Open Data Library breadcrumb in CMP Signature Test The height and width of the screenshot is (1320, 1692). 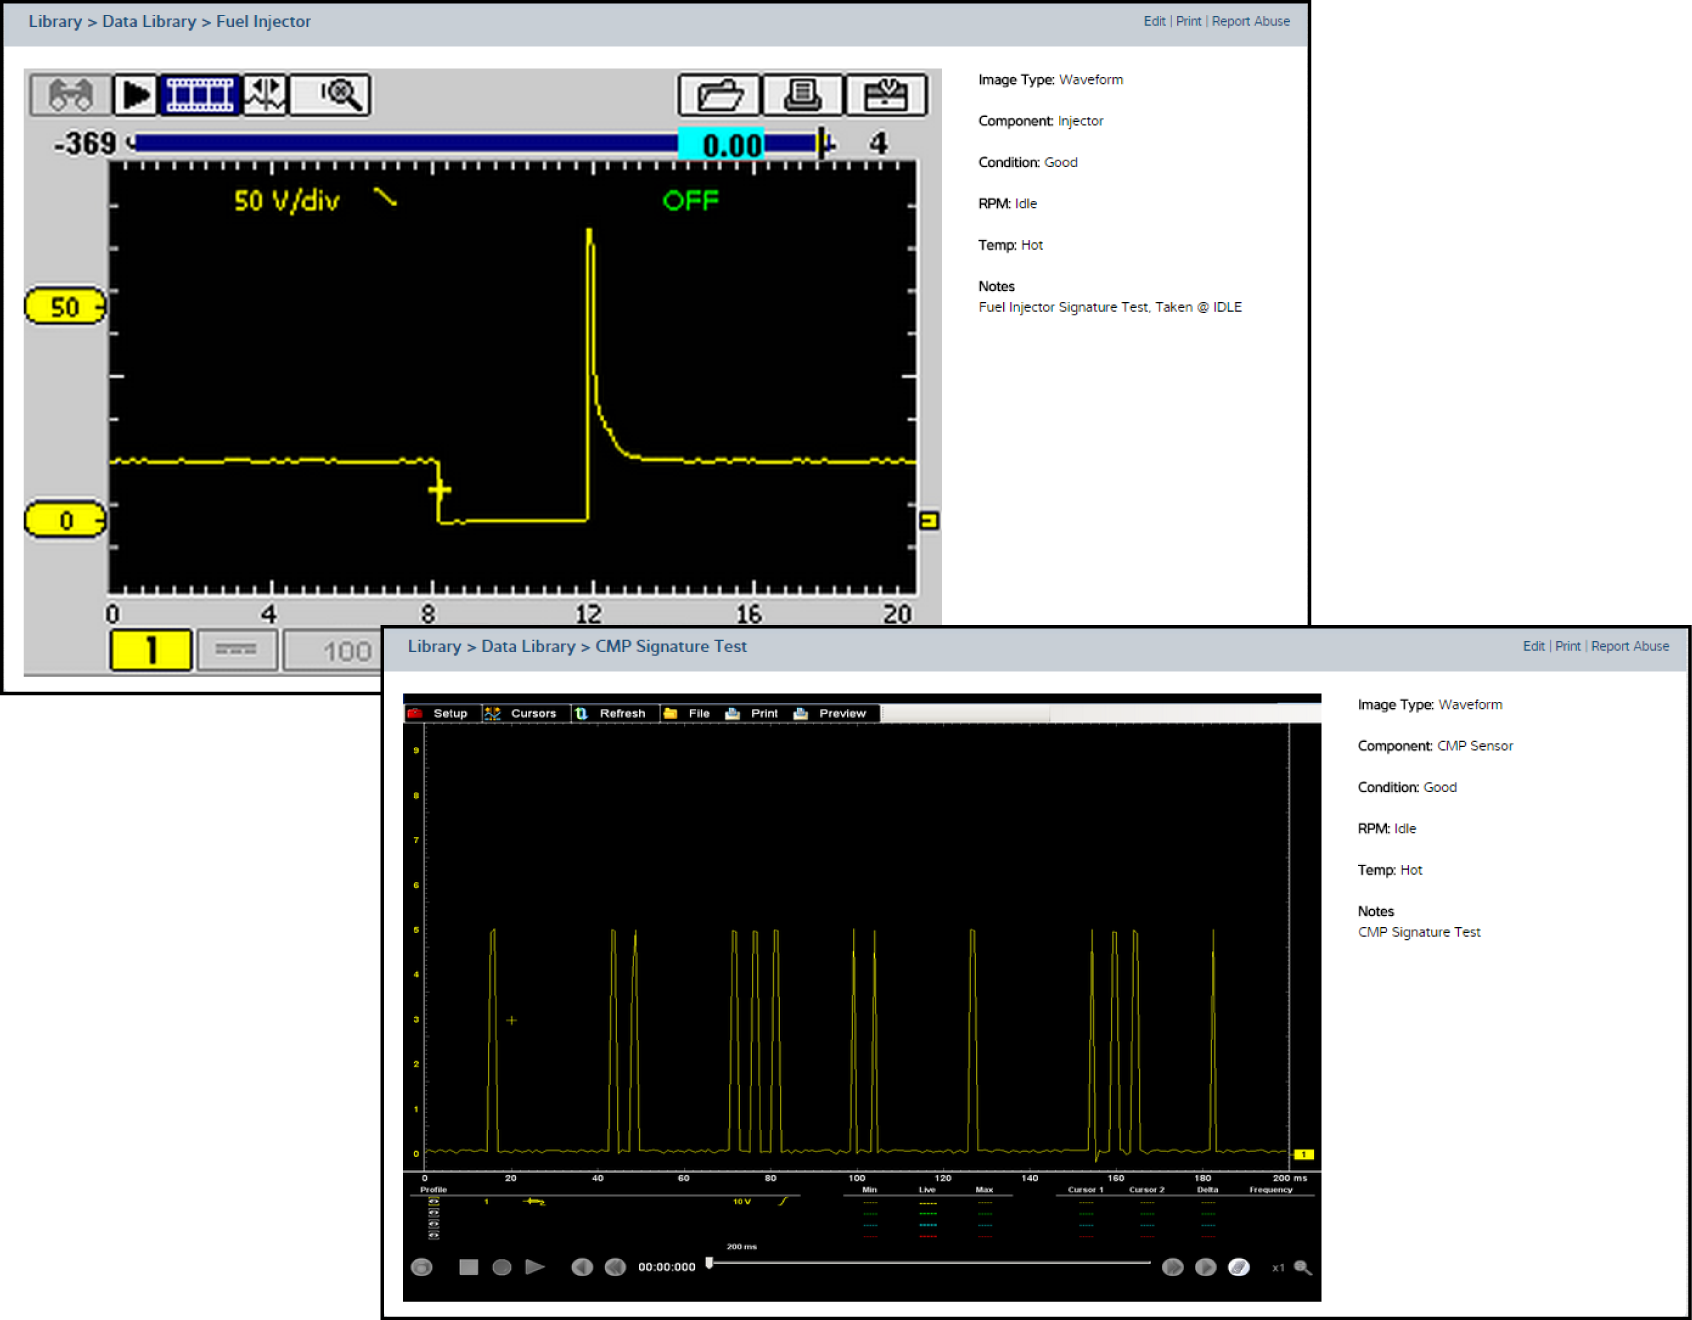527,646
